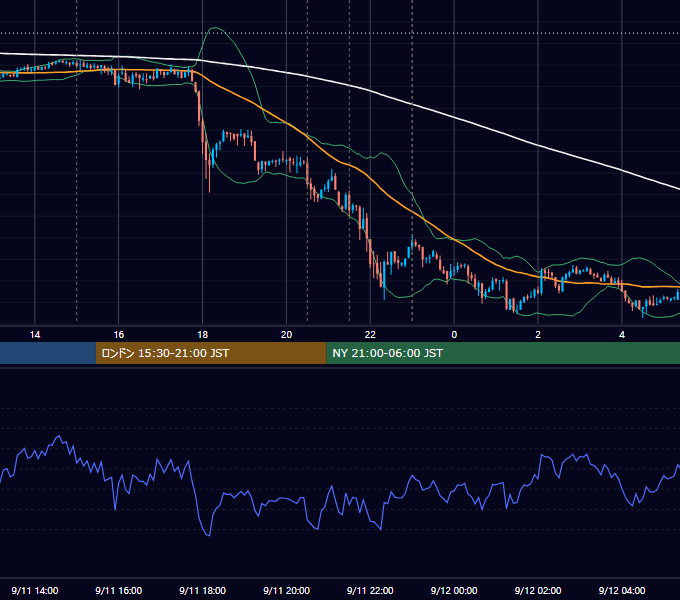Click the 0 hour label on price chart axis
The width and height of the screenshot is (680, 600).
coord(454,335)
